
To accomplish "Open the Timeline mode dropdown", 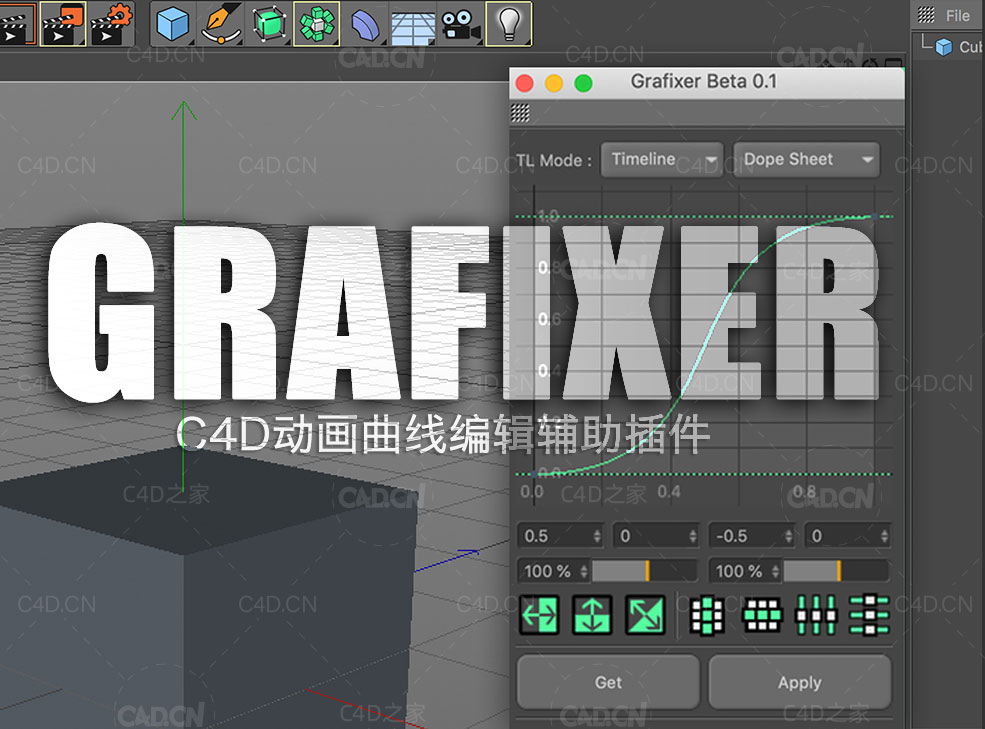I will (661, 160).
